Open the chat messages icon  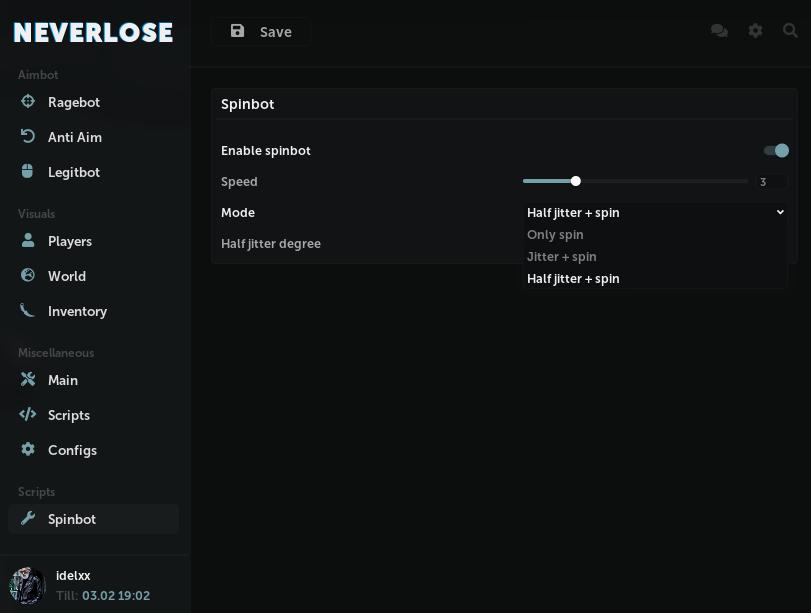[719, 31]
